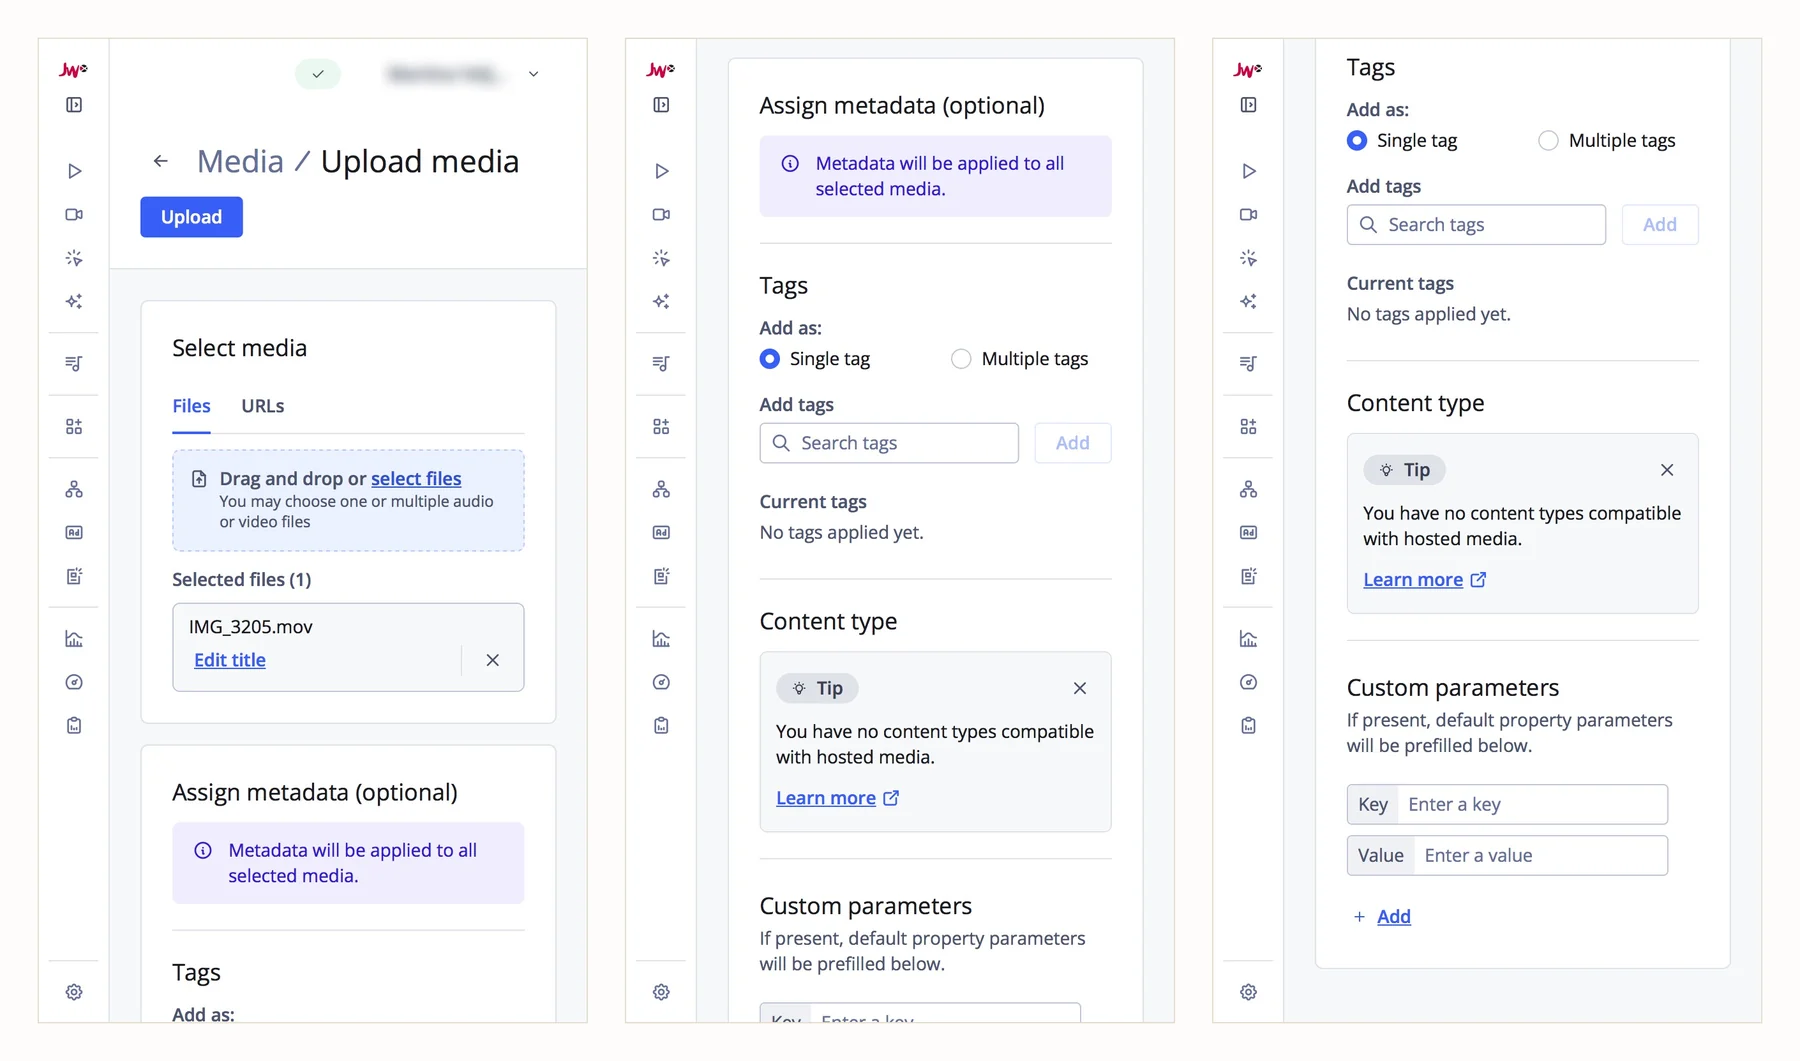1800x1061 pixels.
Task: Open the clipboard icon in middle sidebar
Action: 661,726
